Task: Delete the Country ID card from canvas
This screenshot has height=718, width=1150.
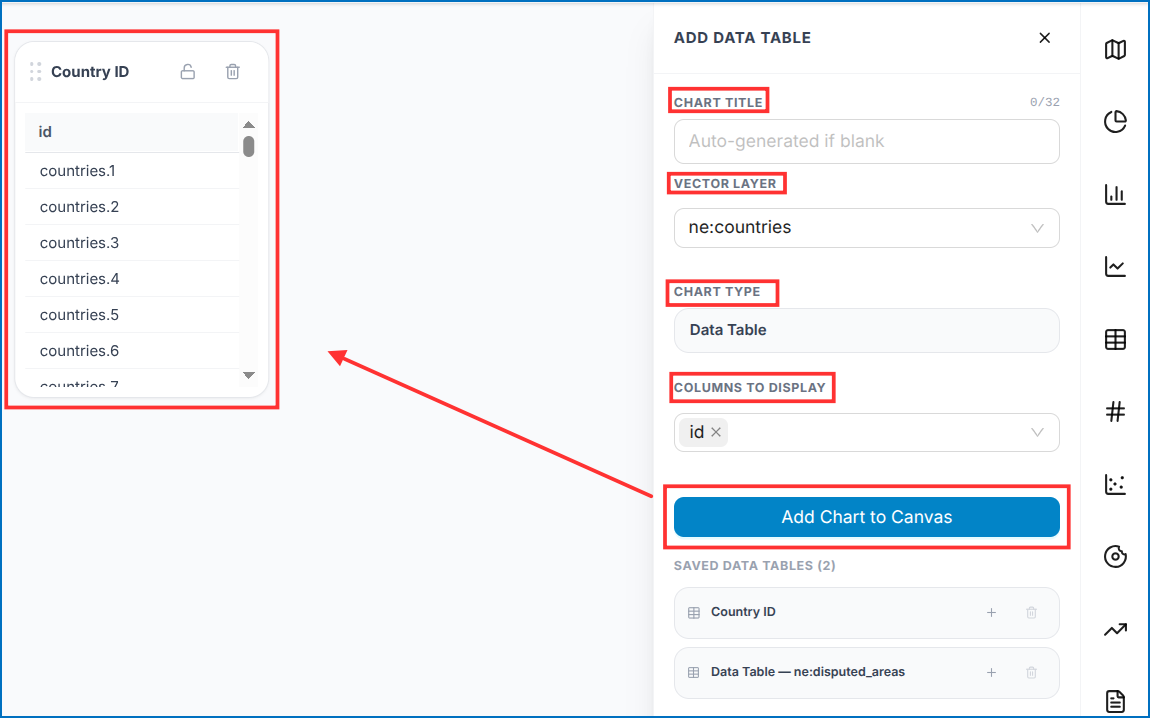Action: [232, 71]
